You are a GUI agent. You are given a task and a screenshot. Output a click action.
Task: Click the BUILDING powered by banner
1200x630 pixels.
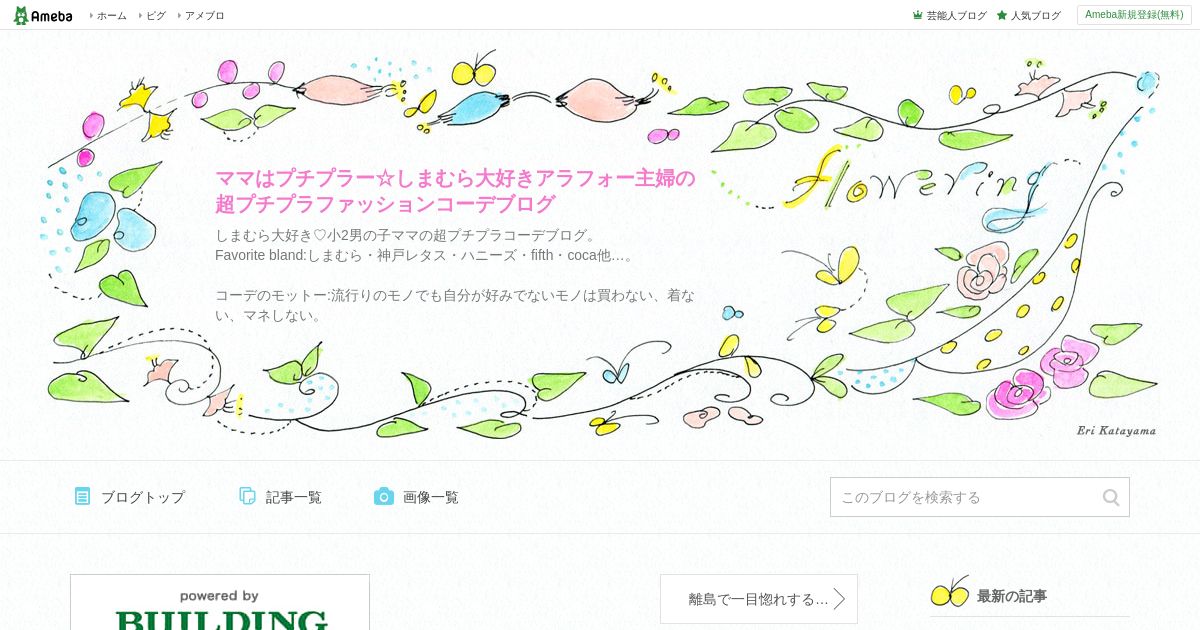point(220,602)
